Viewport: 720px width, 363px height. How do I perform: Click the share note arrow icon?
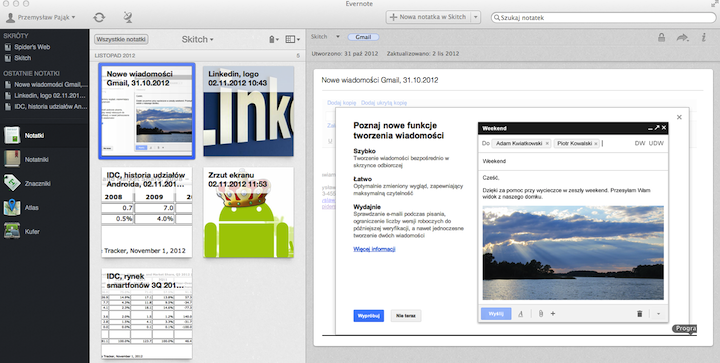tap(683, 38)
